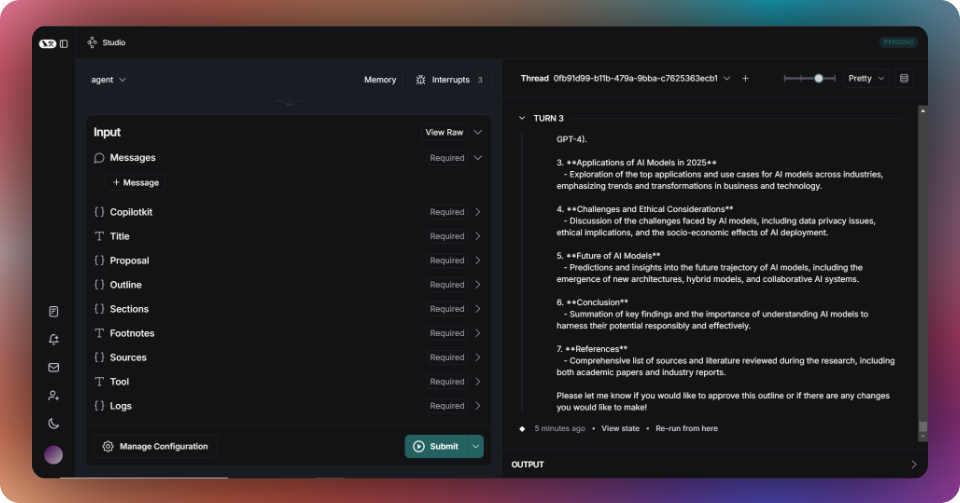This screenshot has width=960, height=503.
Task: Open the agent dropdown
Action: [x=108, y=80]
